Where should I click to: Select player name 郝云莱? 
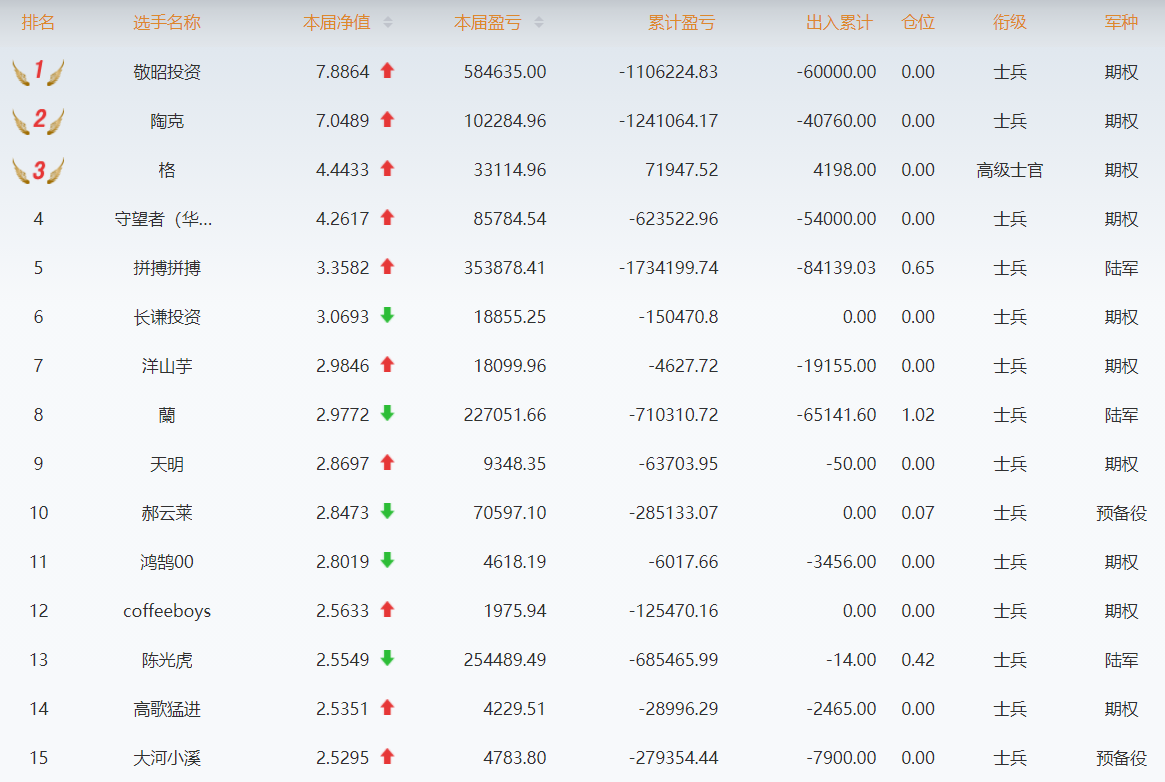[x=167, y=513]
